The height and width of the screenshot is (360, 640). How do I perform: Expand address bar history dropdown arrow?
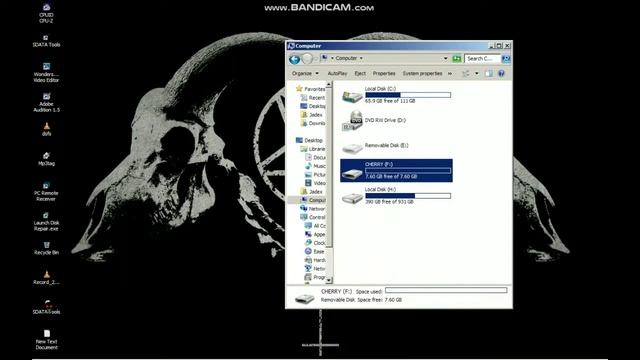pos(445,58)
